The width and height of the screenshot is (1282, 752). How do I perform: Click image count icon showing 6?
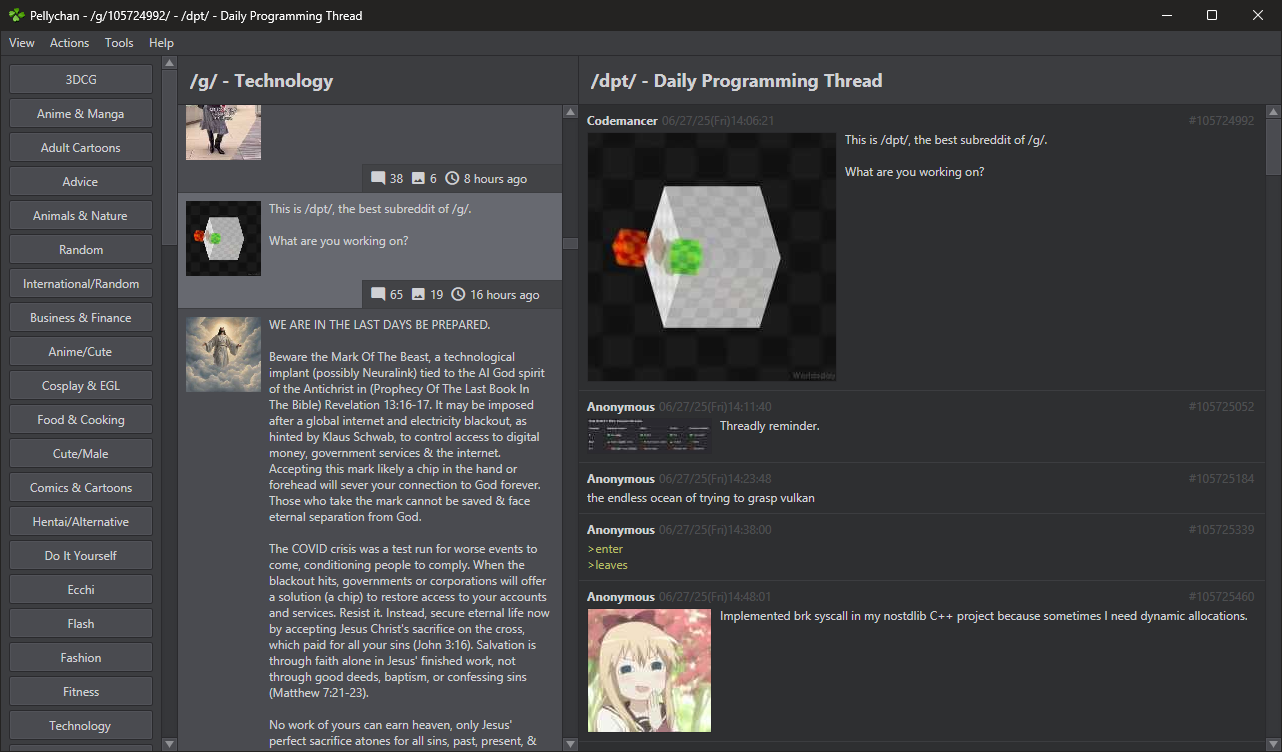(x=418, y=178)
